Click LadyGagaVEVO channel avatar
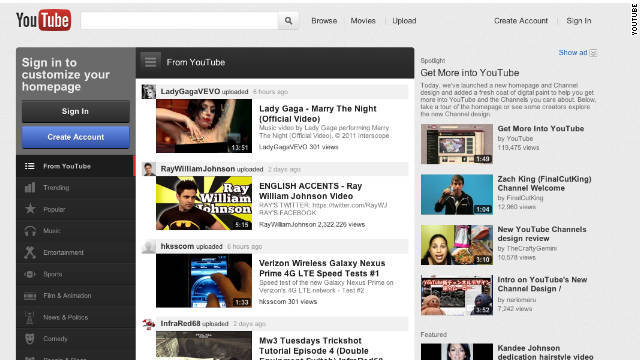 [x=149, y=91]
